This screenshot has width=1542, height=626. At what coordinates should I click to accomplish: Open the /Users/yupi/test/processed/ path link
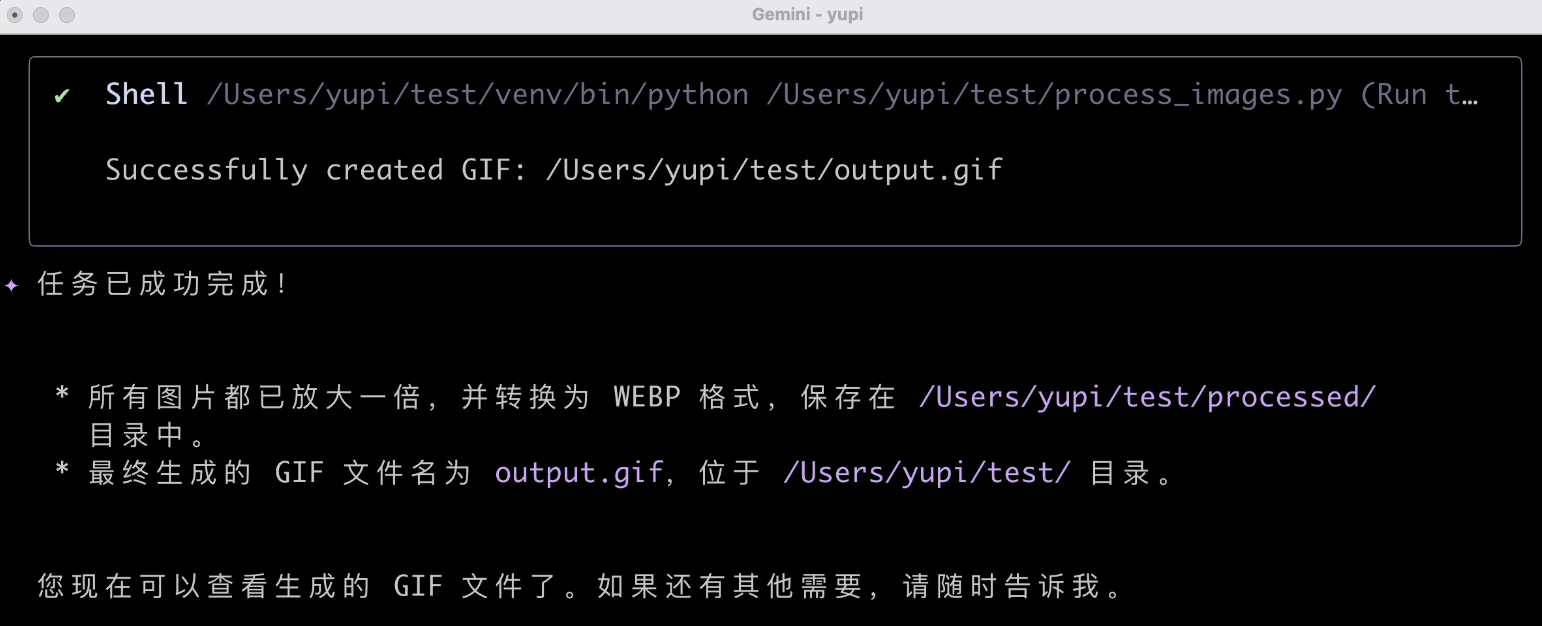[x=1146, y=397]
